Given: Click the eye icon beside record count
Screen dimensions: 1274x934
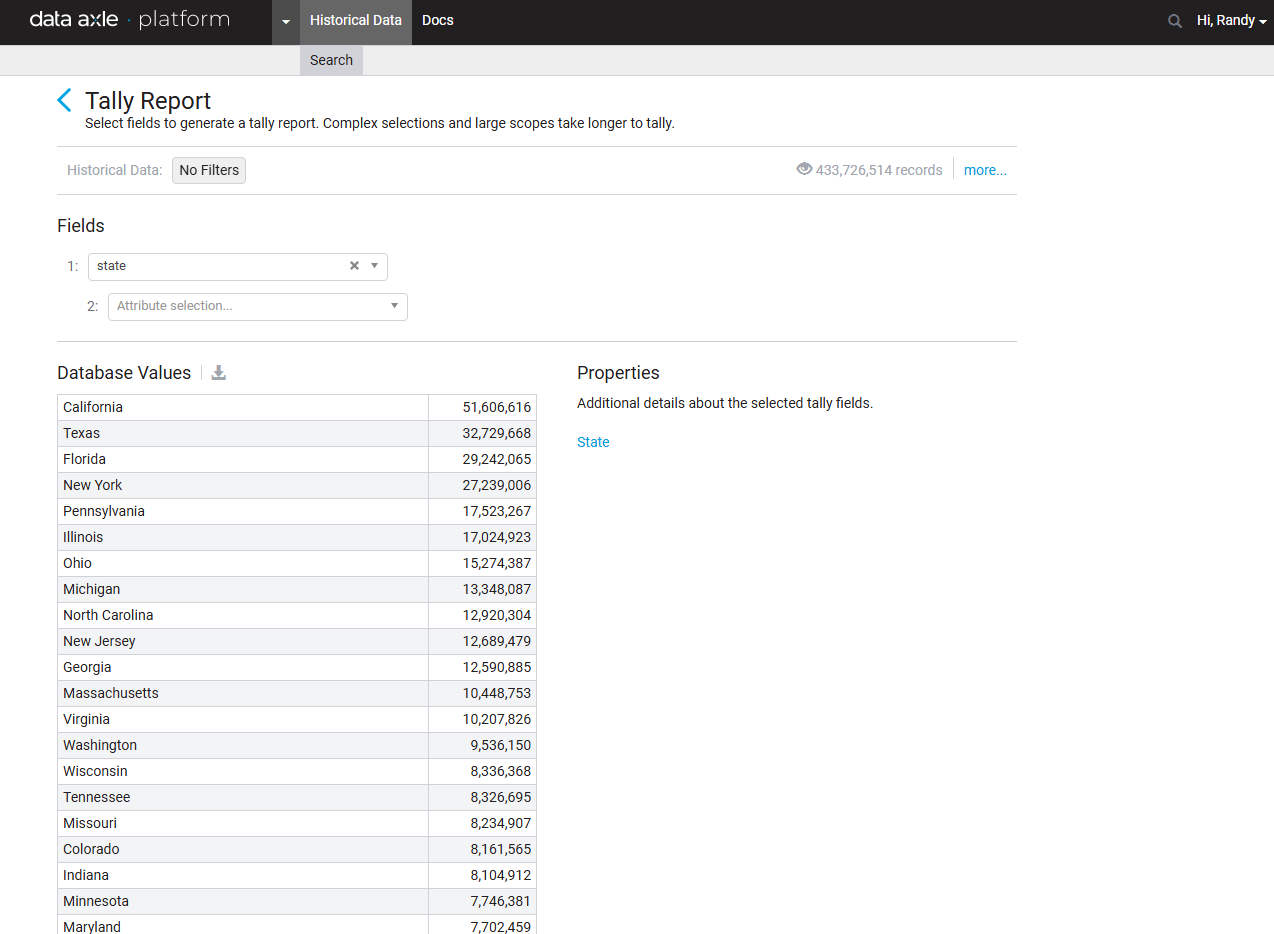Looking at the screenshot, I should [804, 169].
